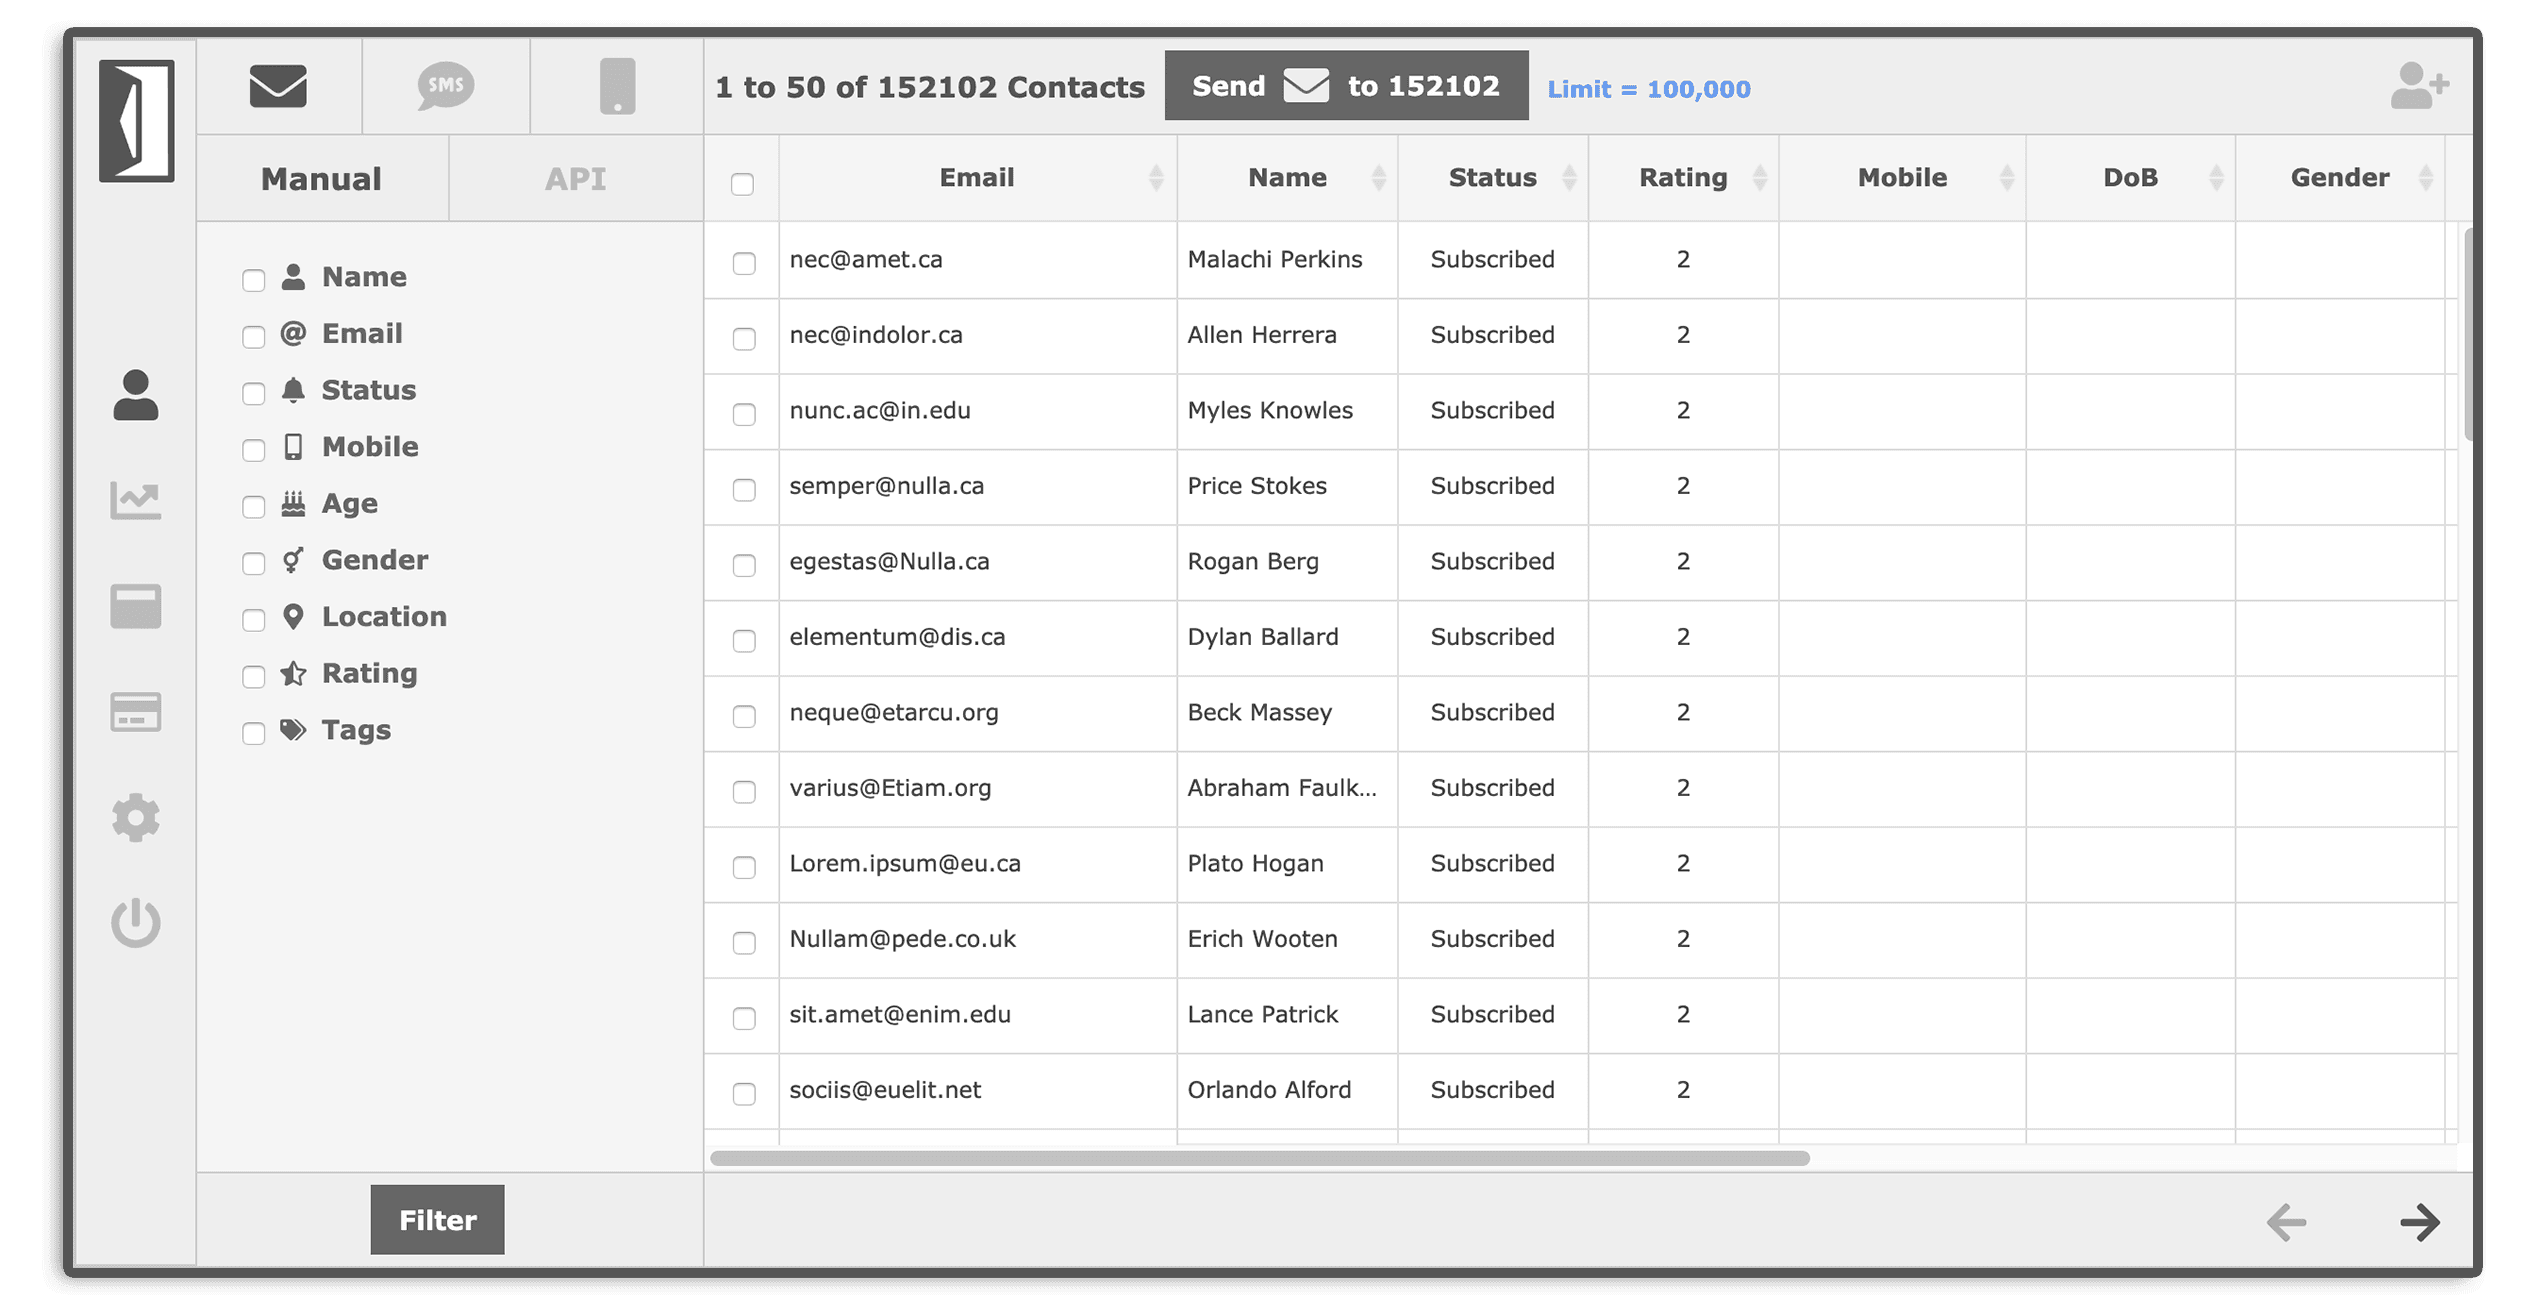Click the power logout icon
This screenshot has height=1304, width=2545.
click(136, 922)
